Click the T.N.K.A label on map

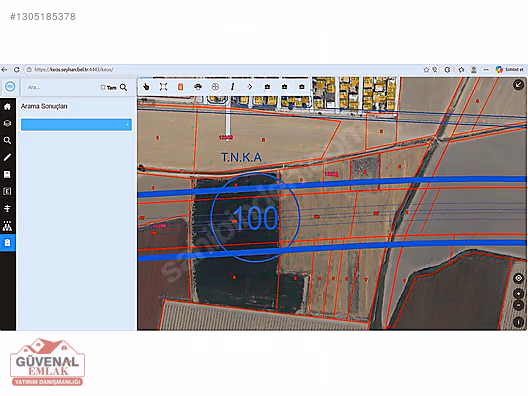pos(241,157)
